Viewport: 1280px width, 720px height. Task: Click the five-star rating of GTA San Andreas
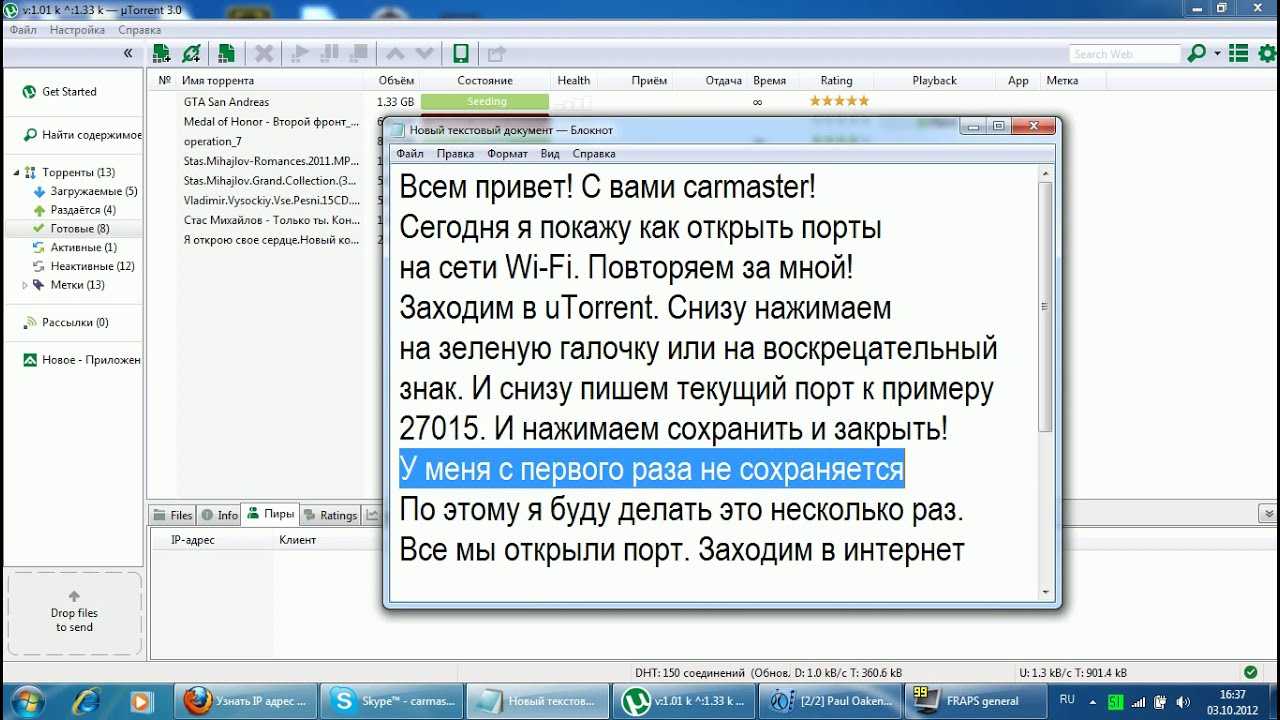pos(839,101)
